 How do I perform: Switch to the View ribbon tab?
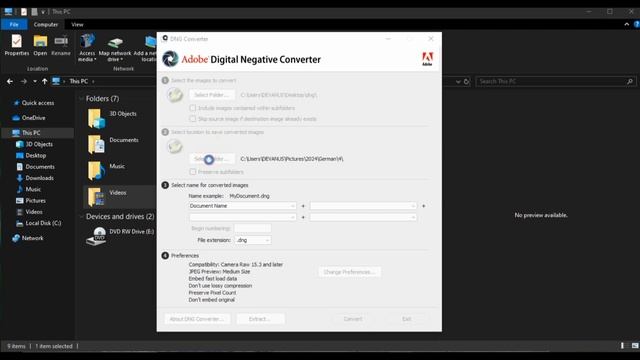[x=77, y=24]
